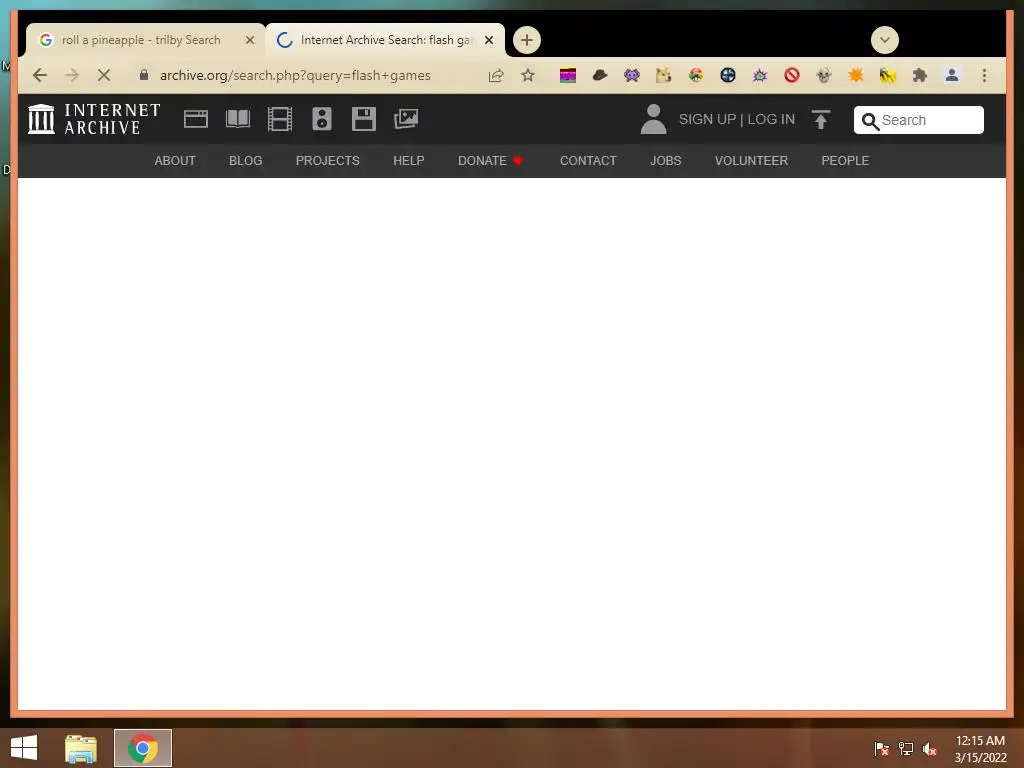Open the BLOG link
This screenshot has width=1024, height=768.
(x=246, y=161)
